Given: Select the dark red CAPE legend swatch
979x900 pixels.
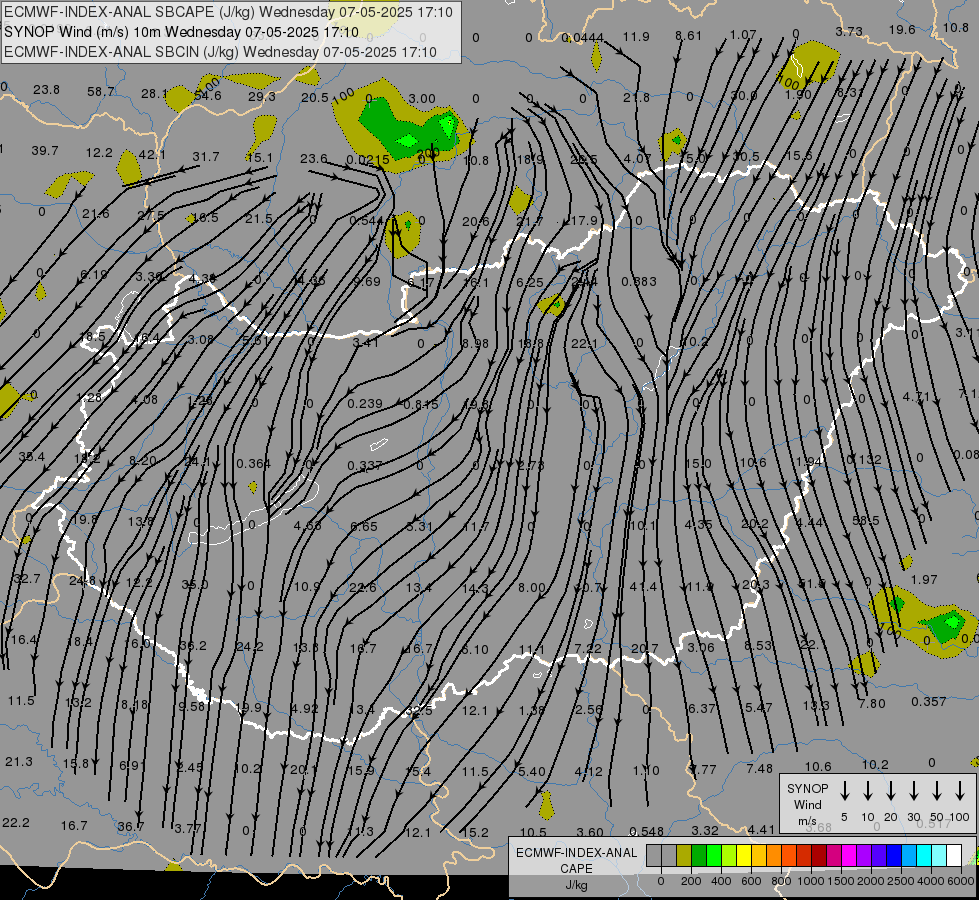Looking at the screenshot, I should (819, 856).
